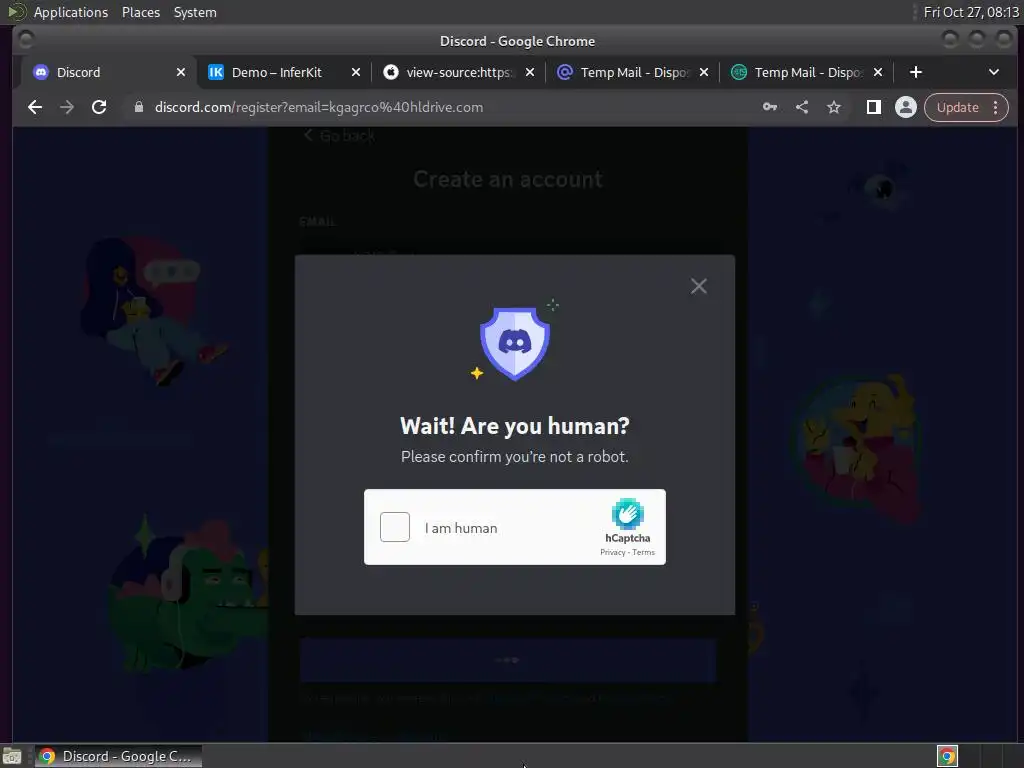Toggle the Chrome side panel

click(x=874, y=107)
